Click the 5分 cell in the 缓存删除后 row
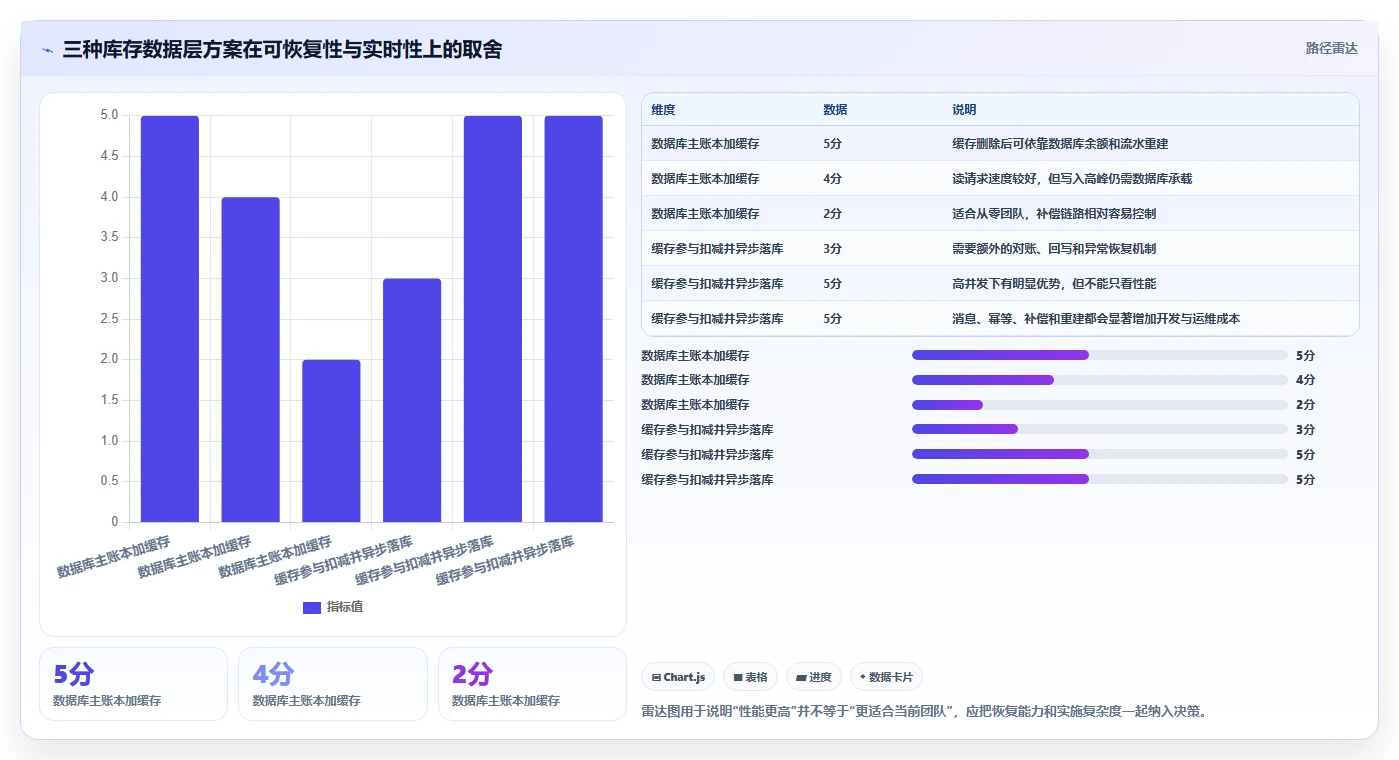Viewport: 1399px width, 760px height. [832, 144]
